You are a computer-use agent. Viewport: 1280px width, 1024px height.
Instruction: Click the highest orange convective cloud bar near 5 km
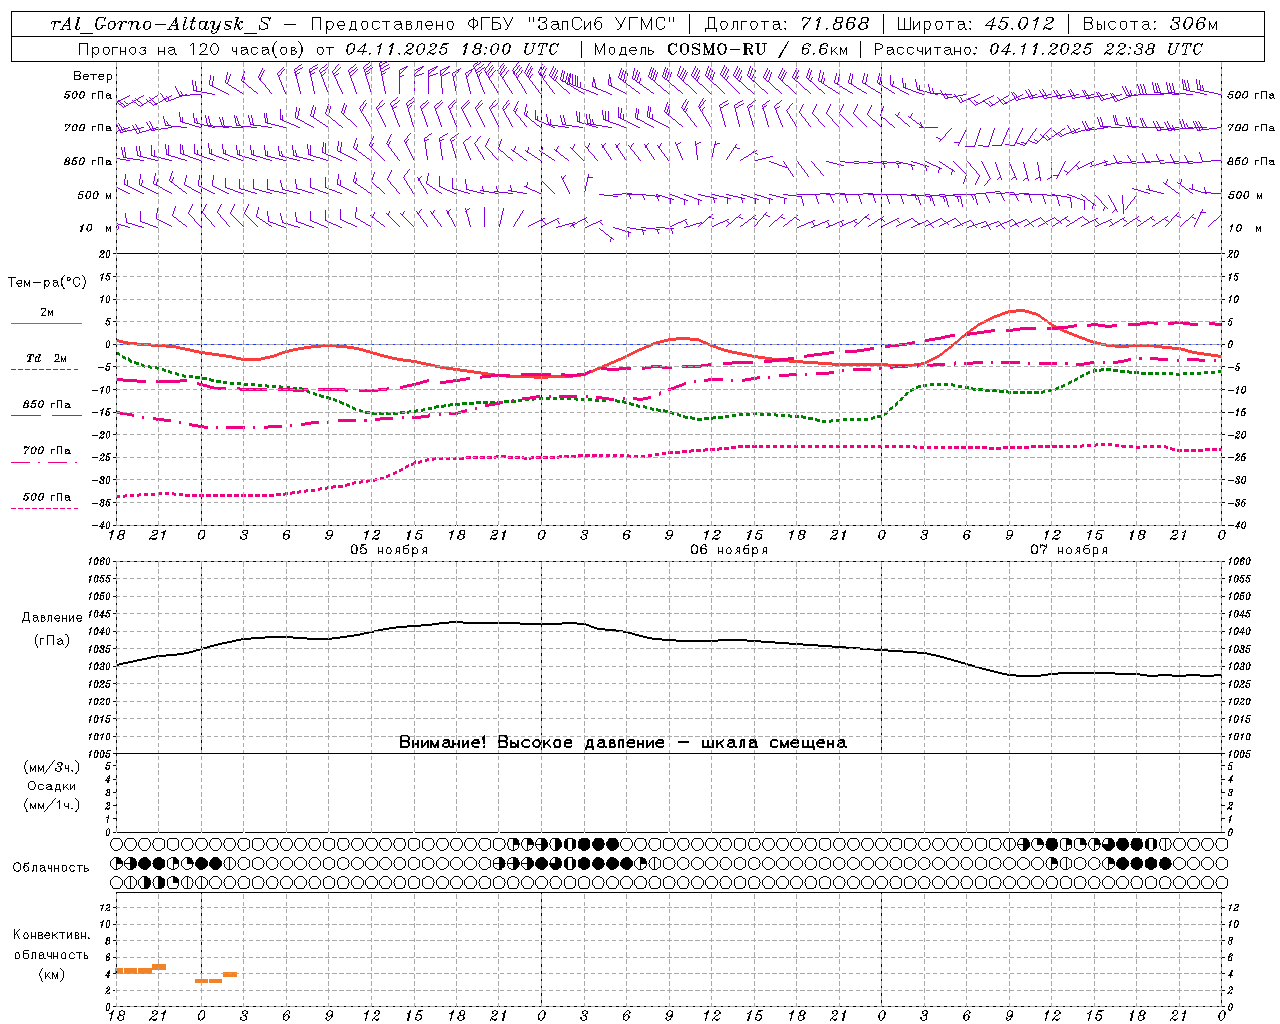[158, 967]
